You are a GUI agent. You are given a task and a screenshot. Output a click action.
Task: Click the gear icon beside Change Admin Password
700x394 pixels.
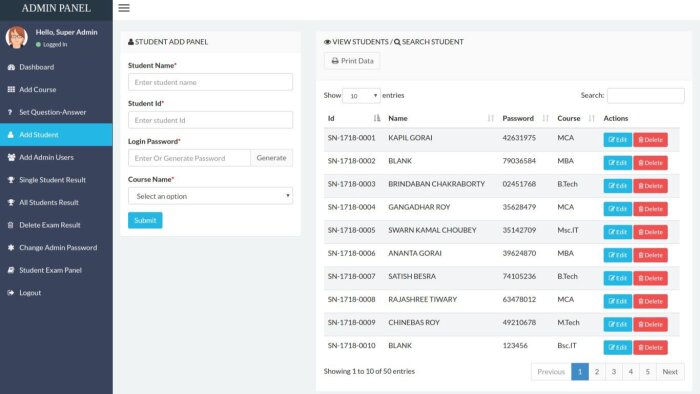click(11, 247)
